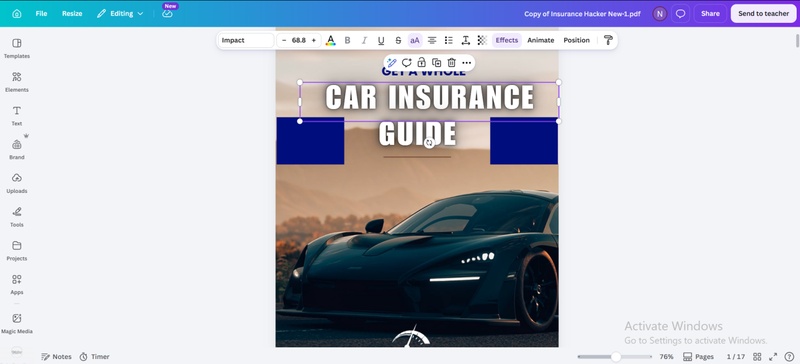This screenshot has height=364, width=800.
Task: Open the Elements panel
Action: pos(17,82)
